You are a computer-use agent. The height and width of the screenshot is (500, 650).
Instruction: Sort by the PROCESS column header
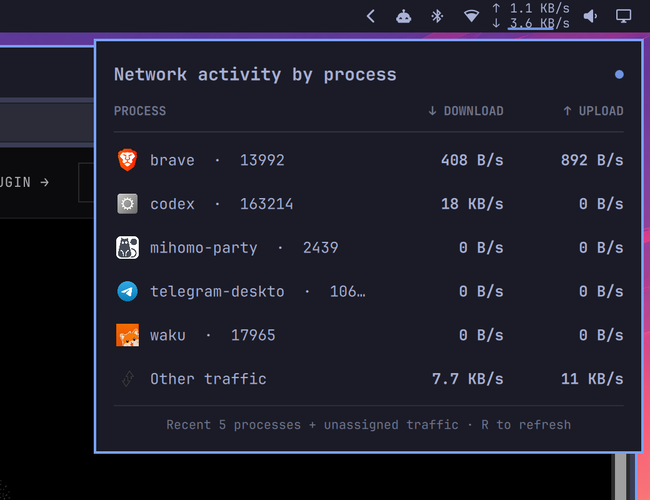coord(140,111)
